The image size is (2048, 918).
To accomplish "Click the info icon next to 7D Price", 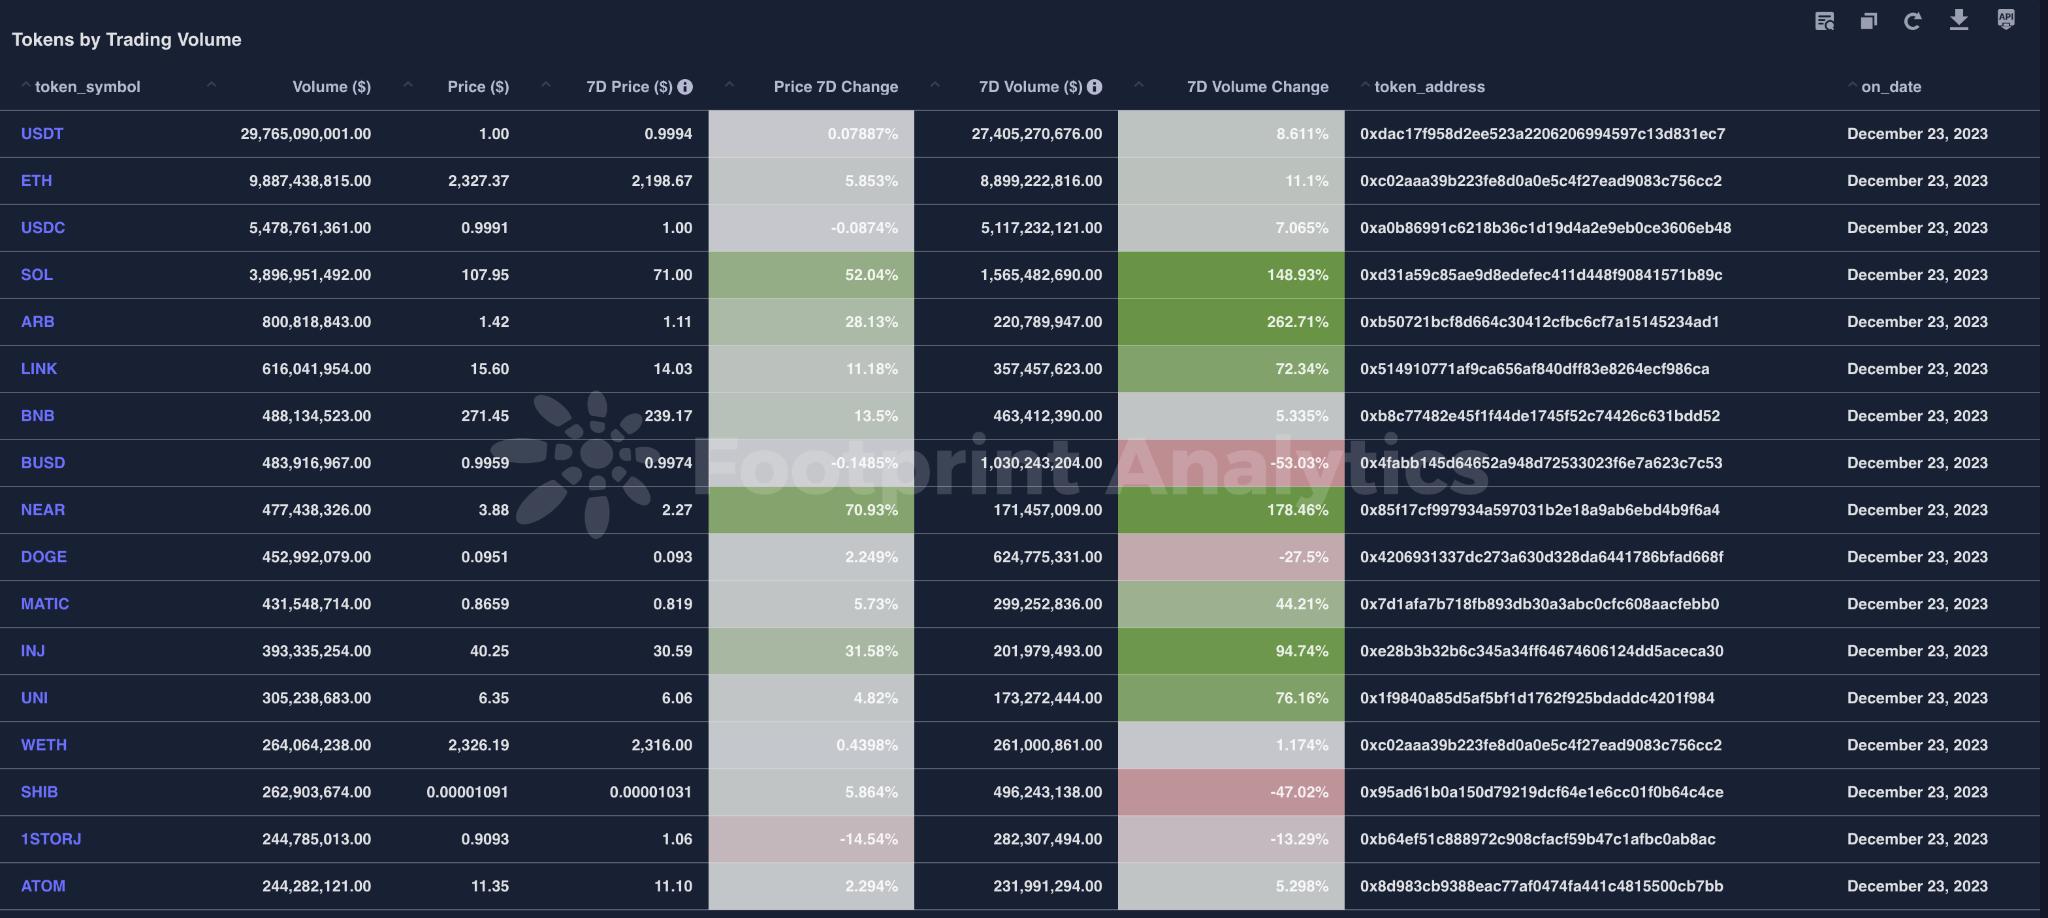I will pyautogui.click(x=685, y=86).
